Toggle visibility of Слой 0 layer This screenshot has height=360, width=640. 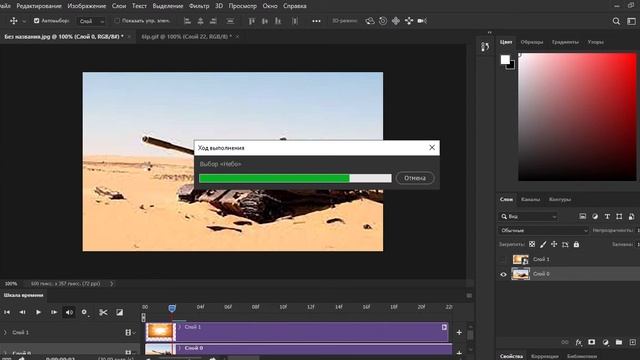503,274
